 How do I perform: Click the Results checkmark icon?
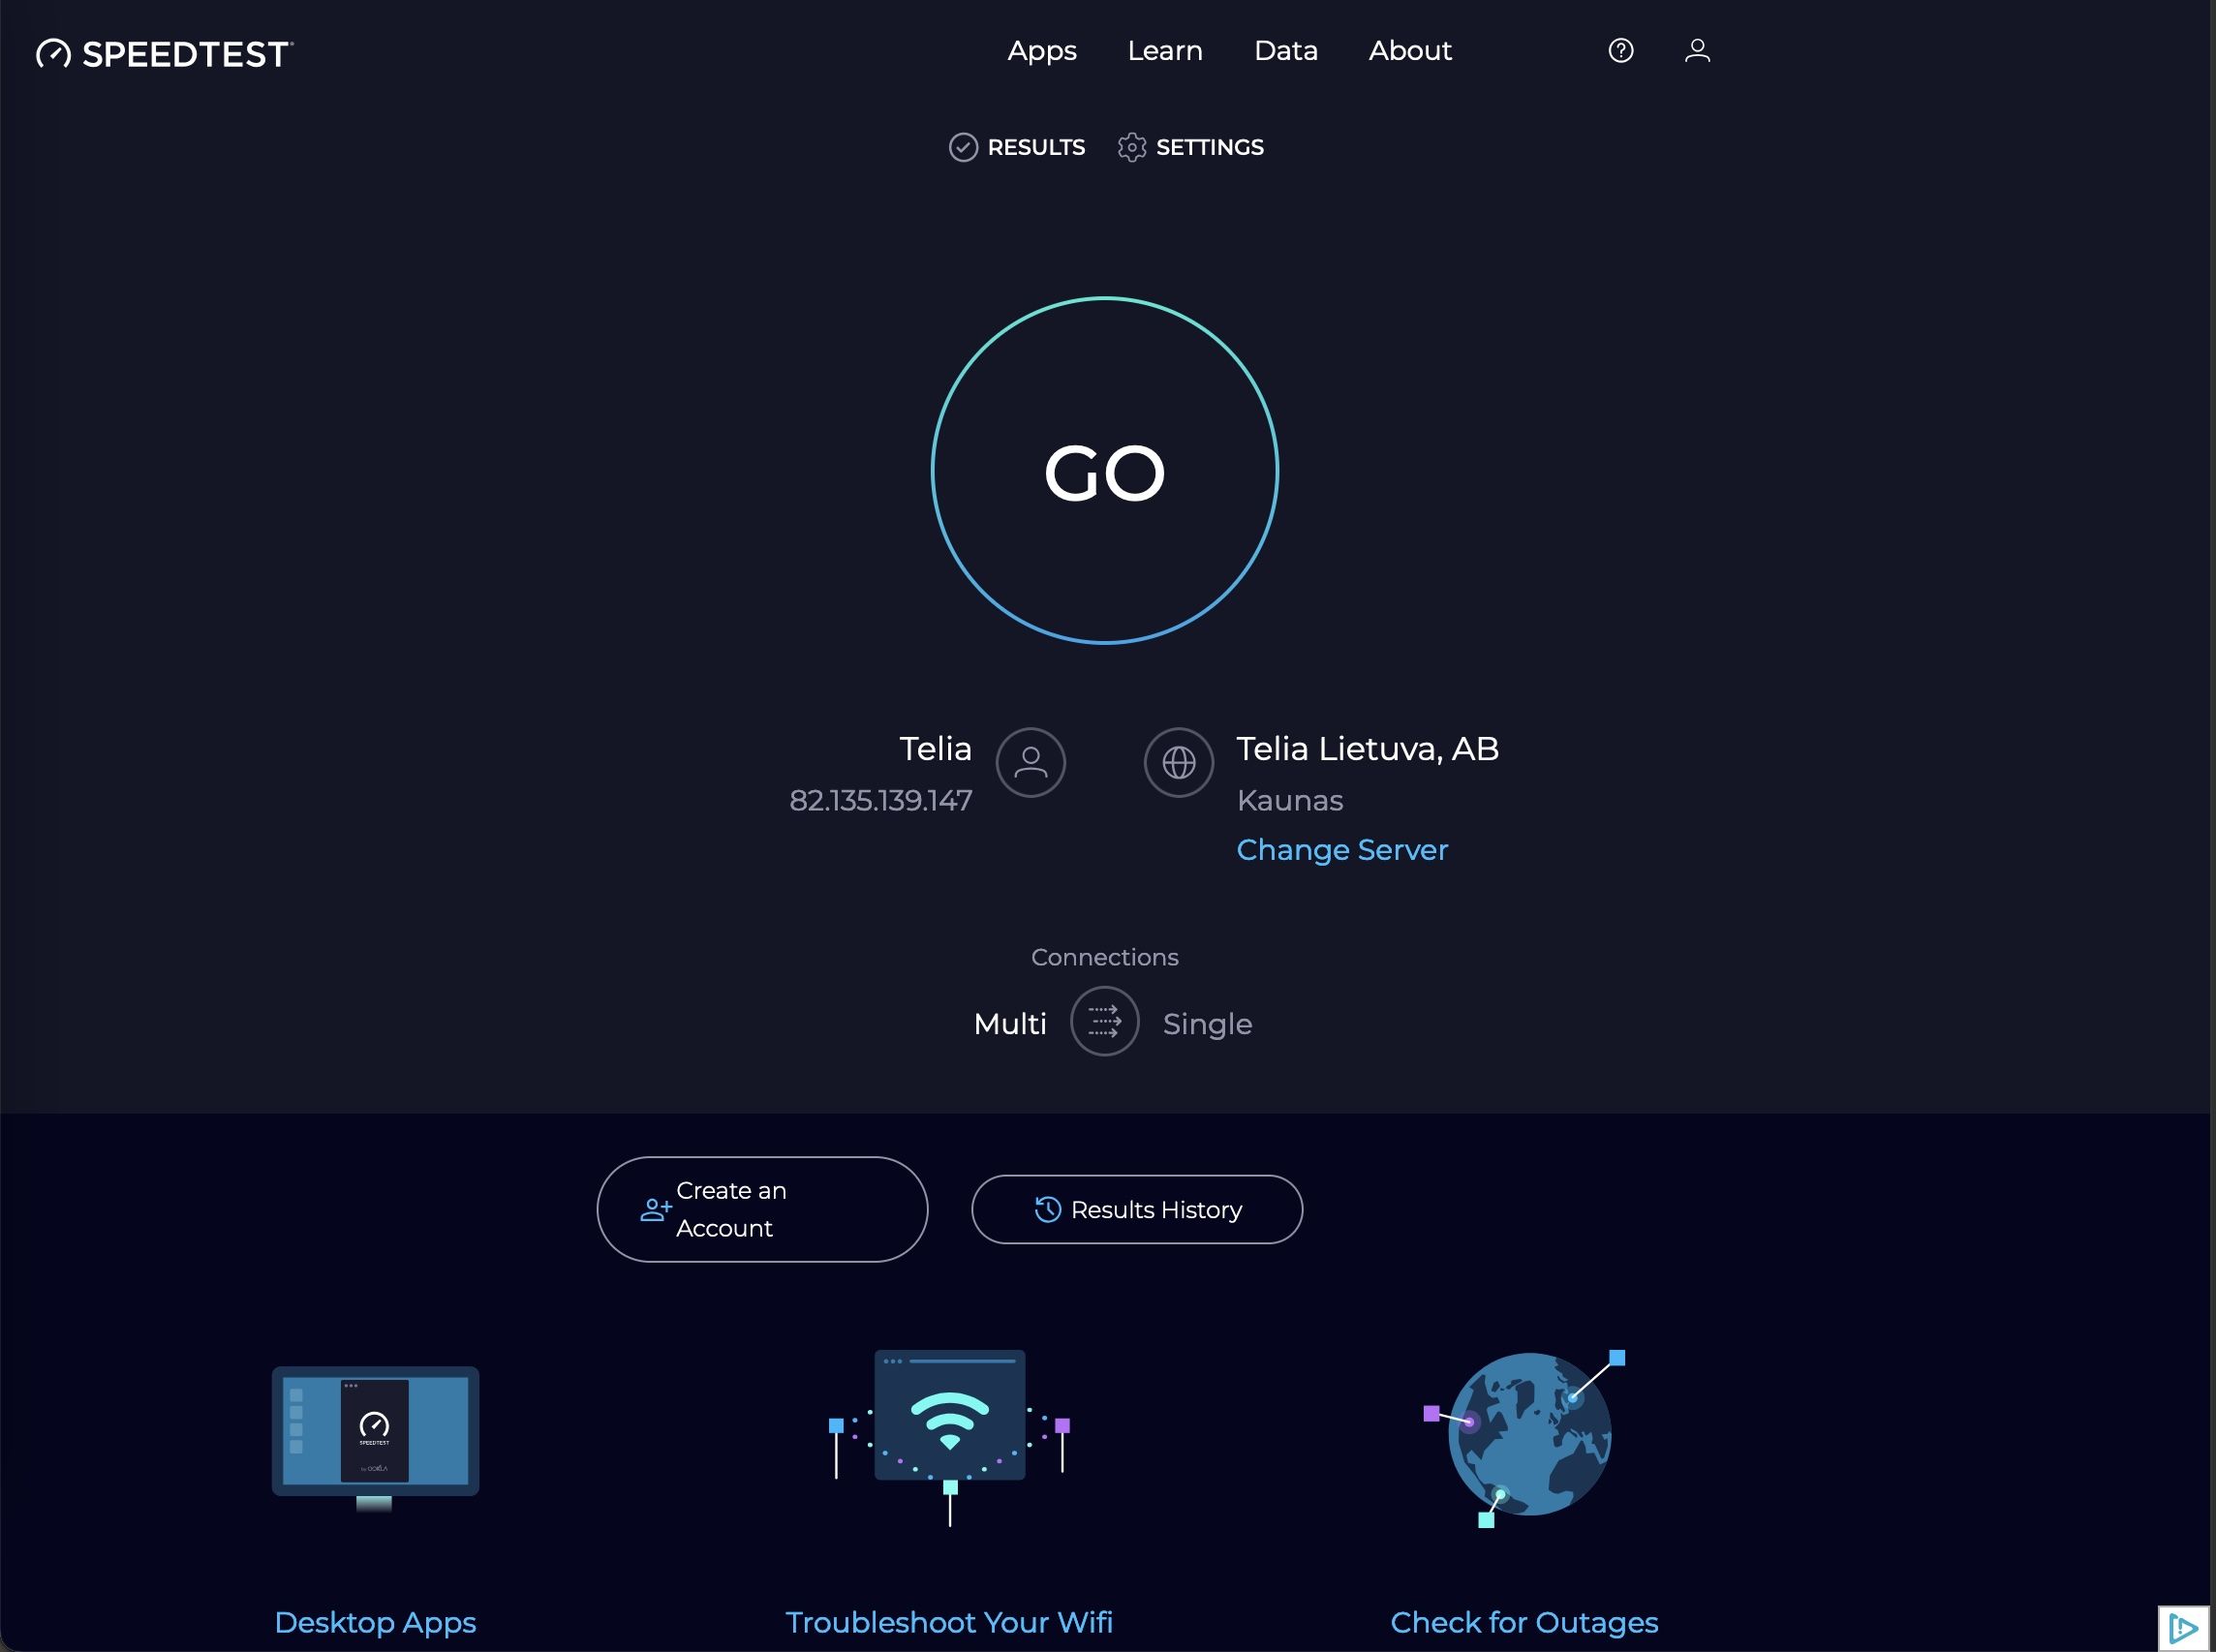[x=963, y=147]
